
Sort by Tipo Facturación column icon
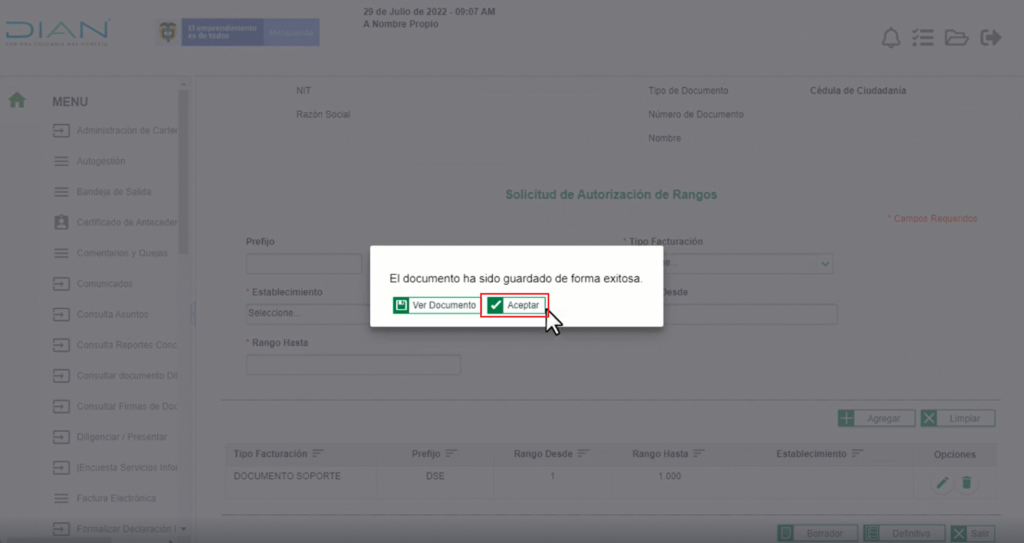coord(318,453)
